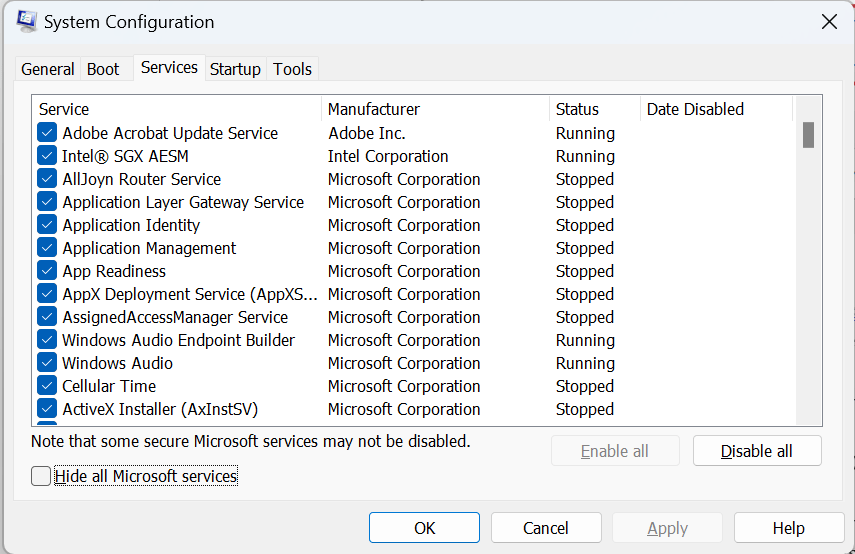Uncheck the Intel SGX AESM checkbox
The width and height of the screenshot is (855, 554).
click(x=47, y=155)
